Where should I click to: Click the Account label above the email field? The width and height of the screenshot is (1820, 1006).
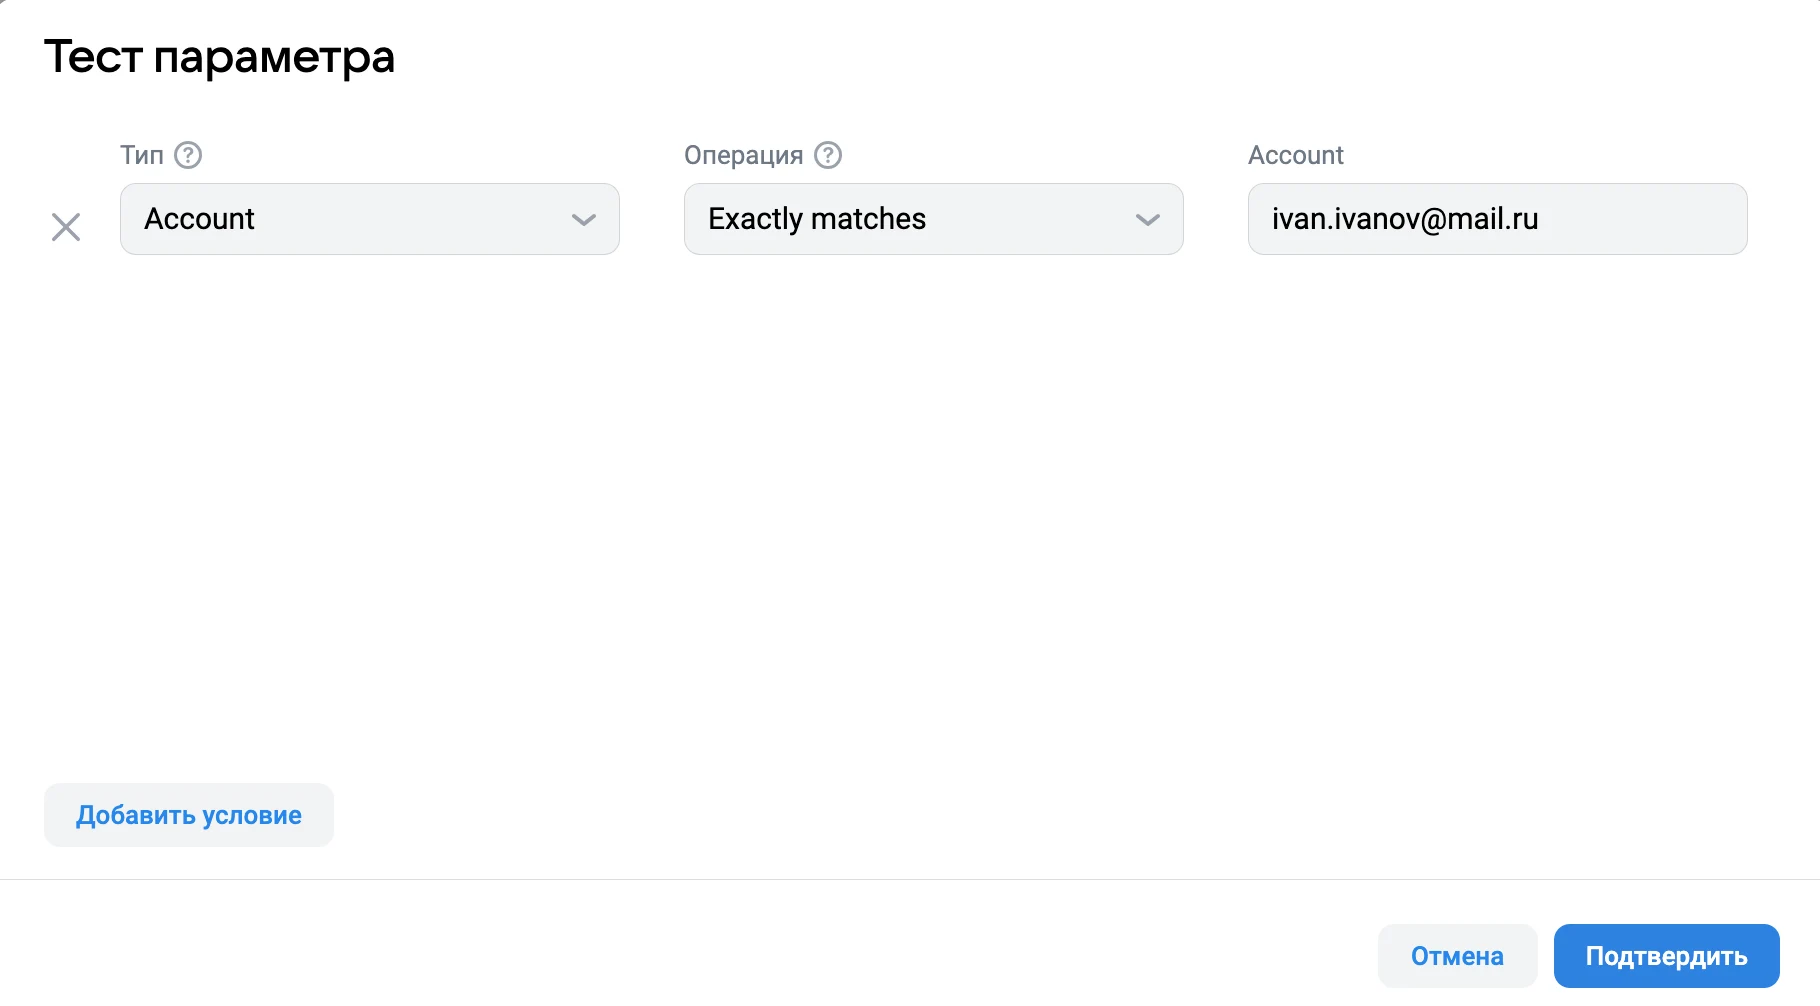coord(1295,155)
